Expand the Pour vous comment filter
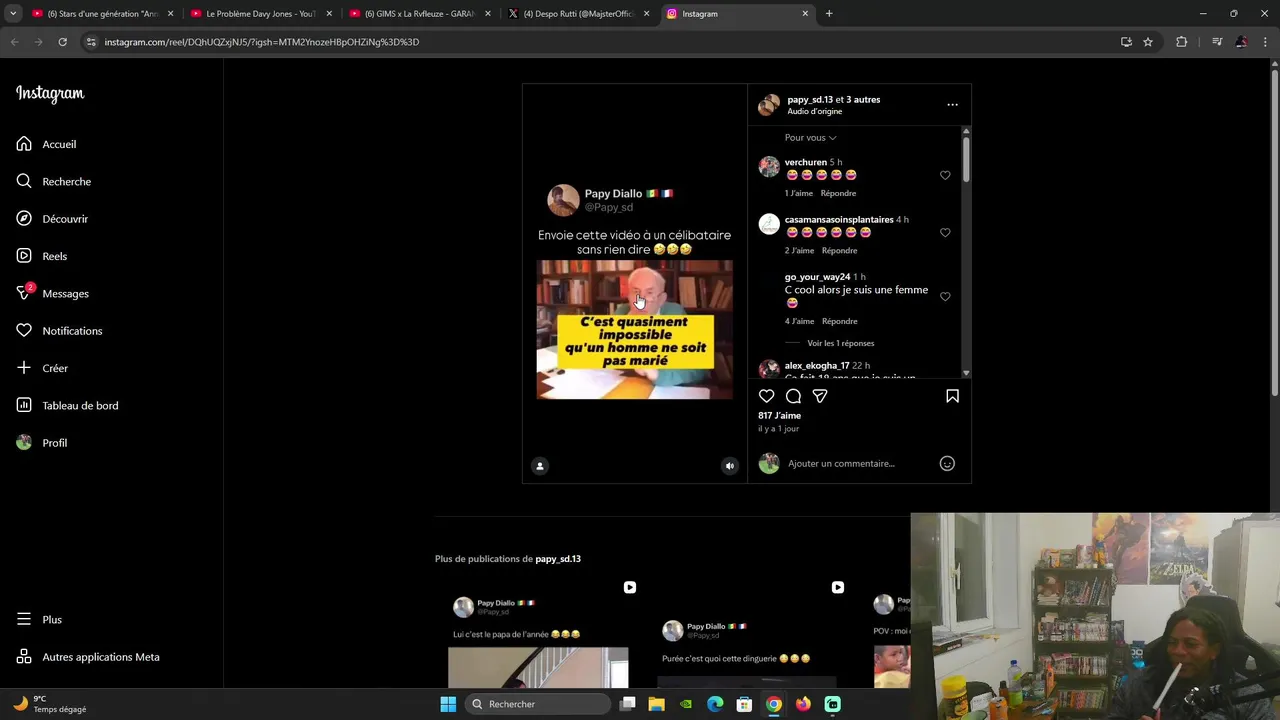 tap(810, 138)
